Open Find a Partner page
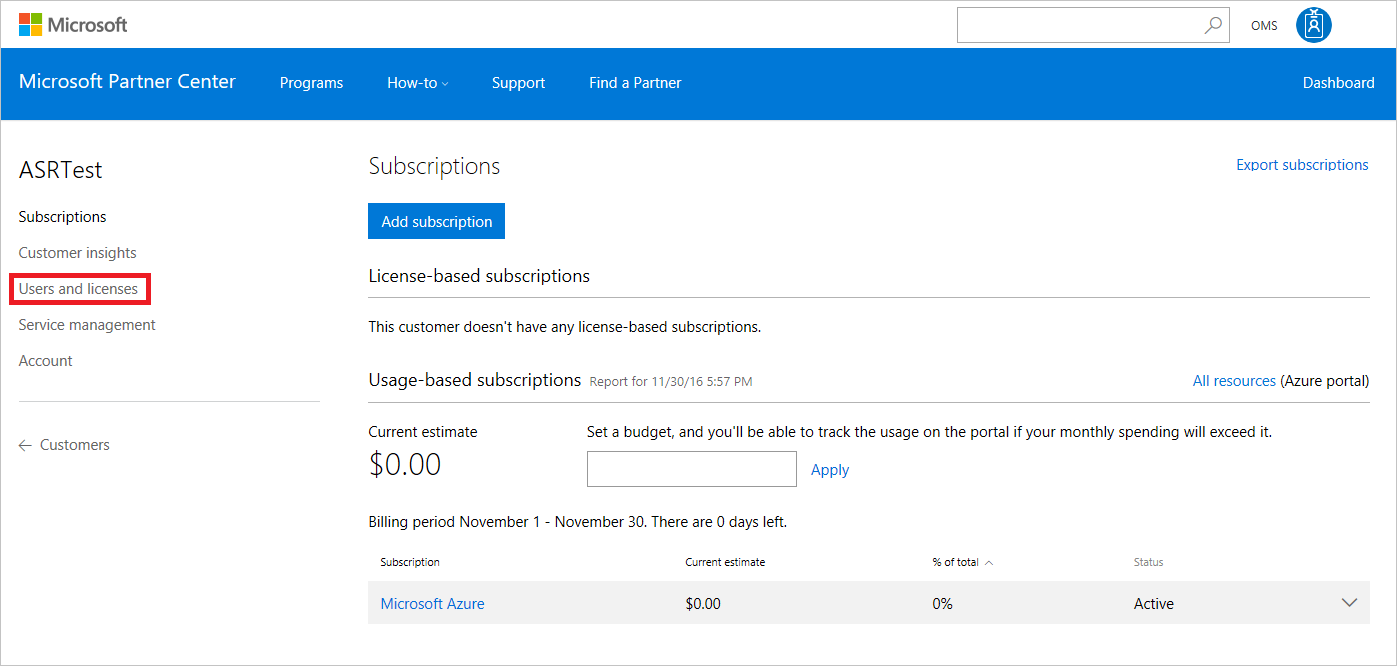Screen dimensions: 1397x666 tap(634, 83)
